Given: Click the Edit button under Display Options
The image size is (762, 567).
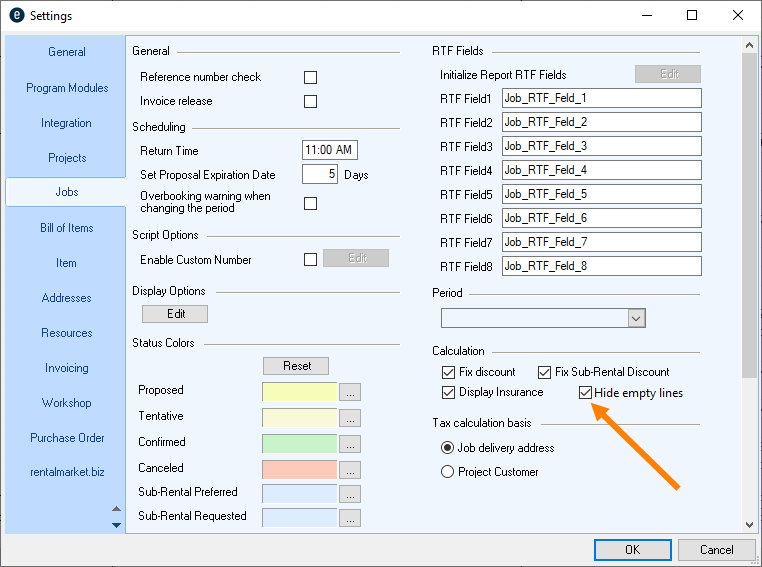Looking at the screenshot, I should point(175,314).
